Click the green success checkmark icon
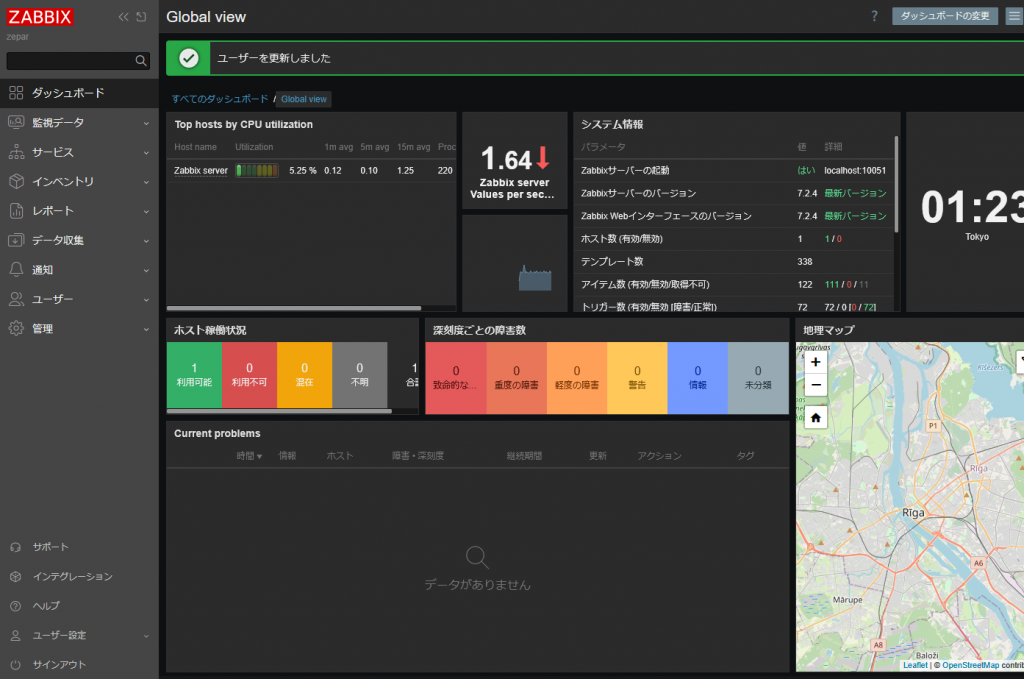Viewport: 1024px width, 679px height. (189, 58)
